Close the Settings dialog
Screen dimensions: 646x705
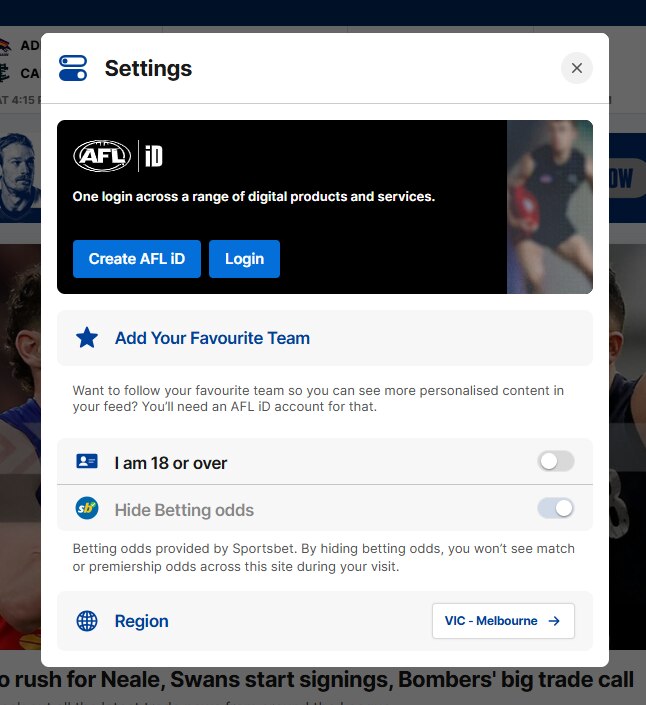pyautogui.click(x=577, y=68)
